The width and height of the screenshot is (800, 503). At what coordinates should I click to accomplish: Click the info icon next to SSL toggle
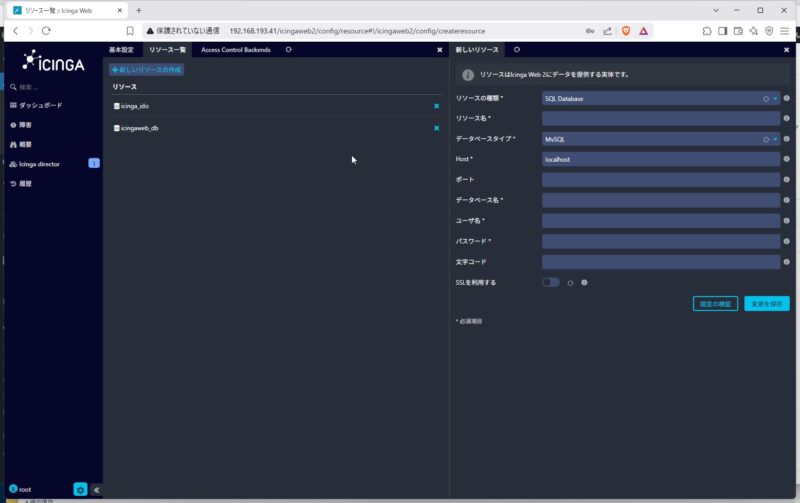pos(584,283)
